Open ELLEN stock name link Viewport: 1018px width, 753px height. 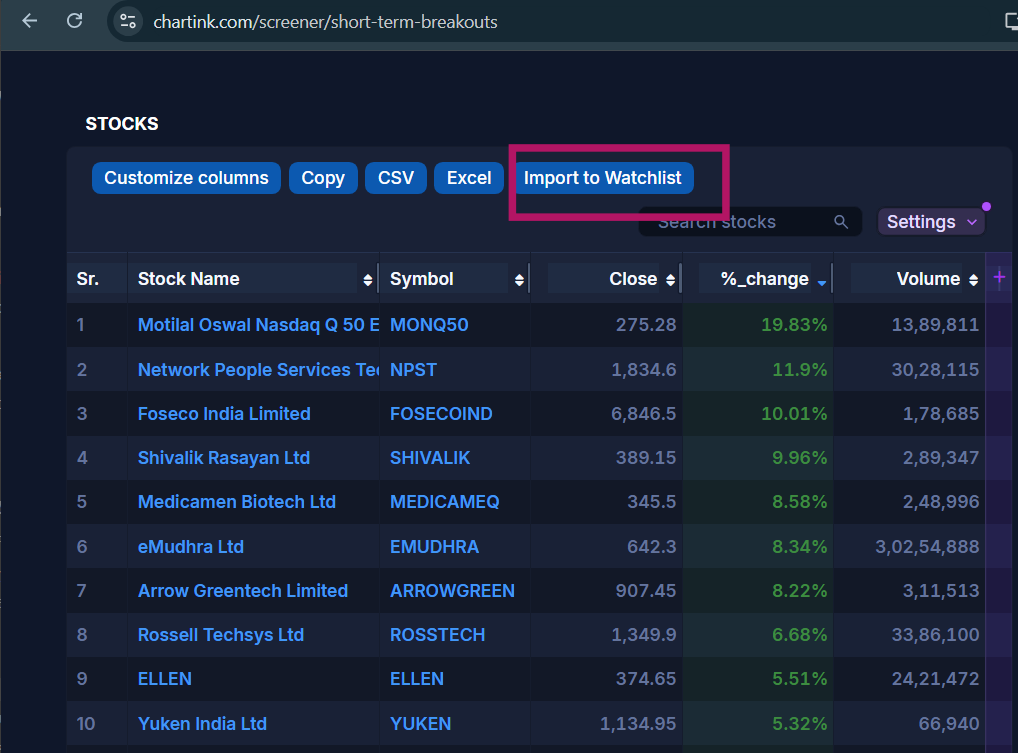165,679
